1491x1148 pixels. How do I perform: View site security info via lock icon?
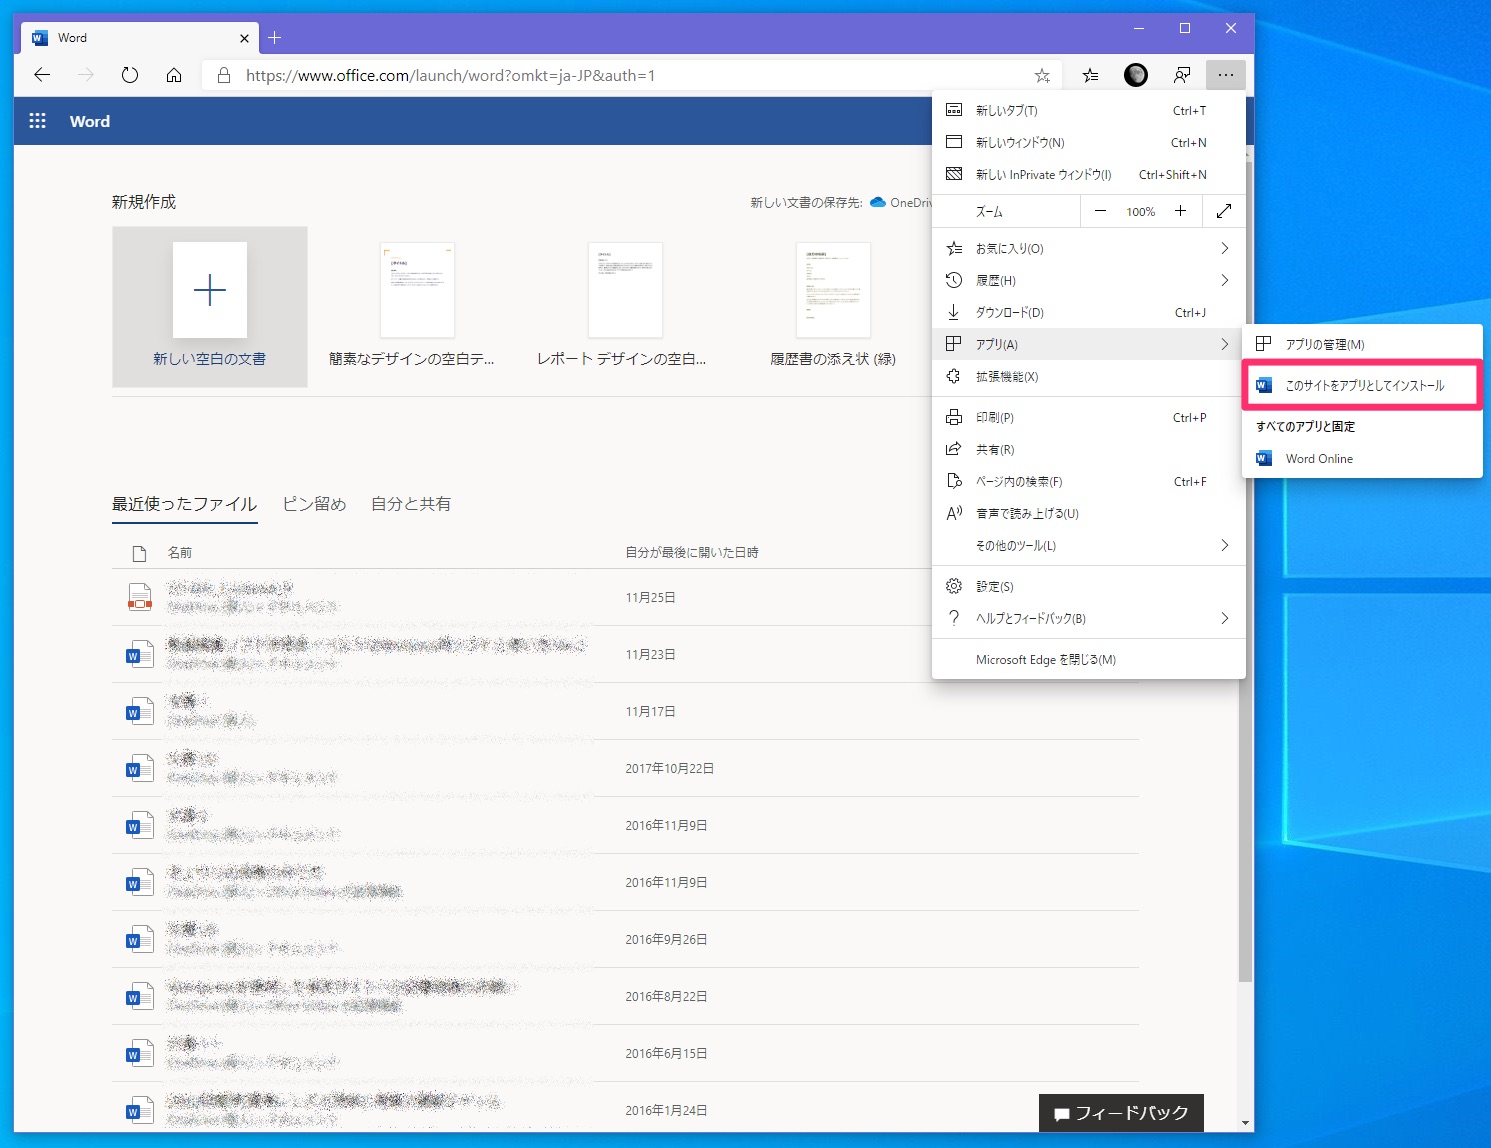(x=224, y=75)
